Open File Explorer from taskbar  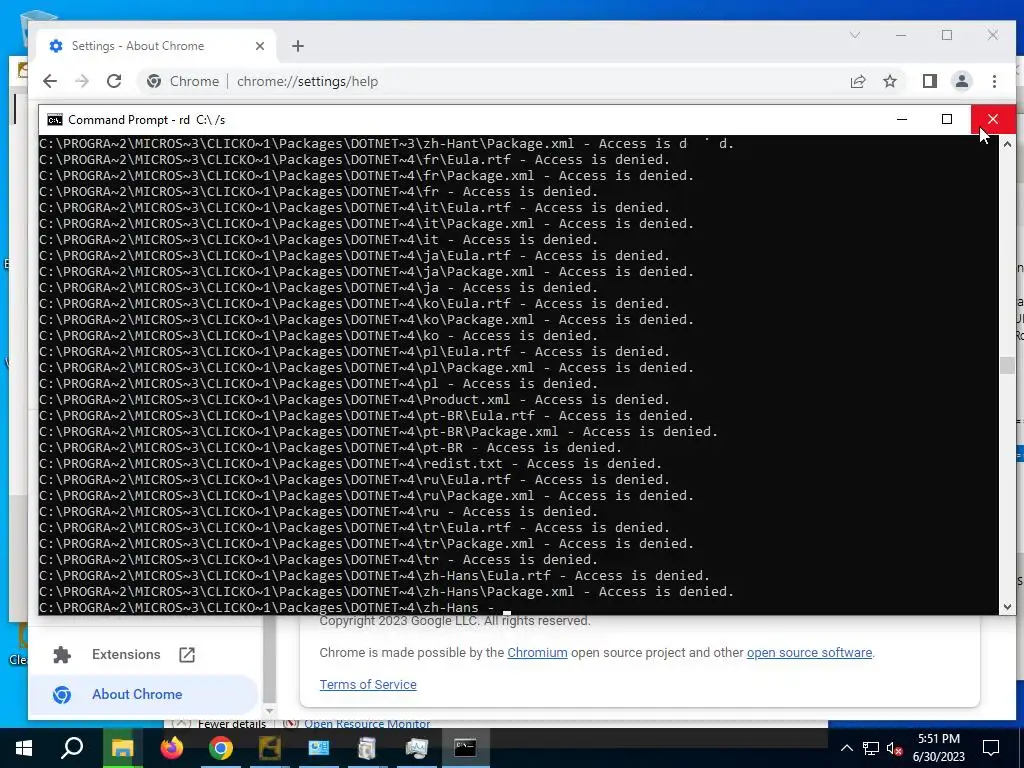point(122,748)
